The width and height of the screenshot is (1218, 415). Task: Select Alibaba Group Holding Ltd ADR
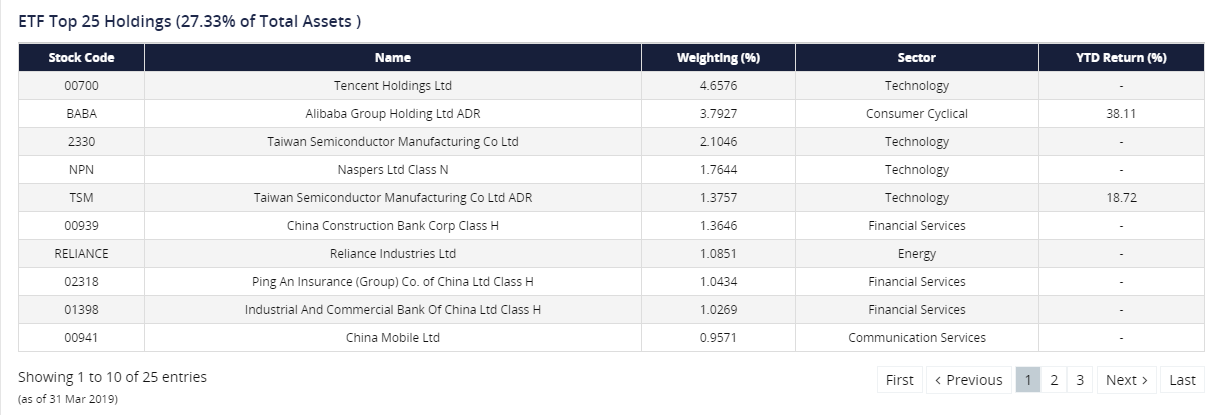pos(393,114)
